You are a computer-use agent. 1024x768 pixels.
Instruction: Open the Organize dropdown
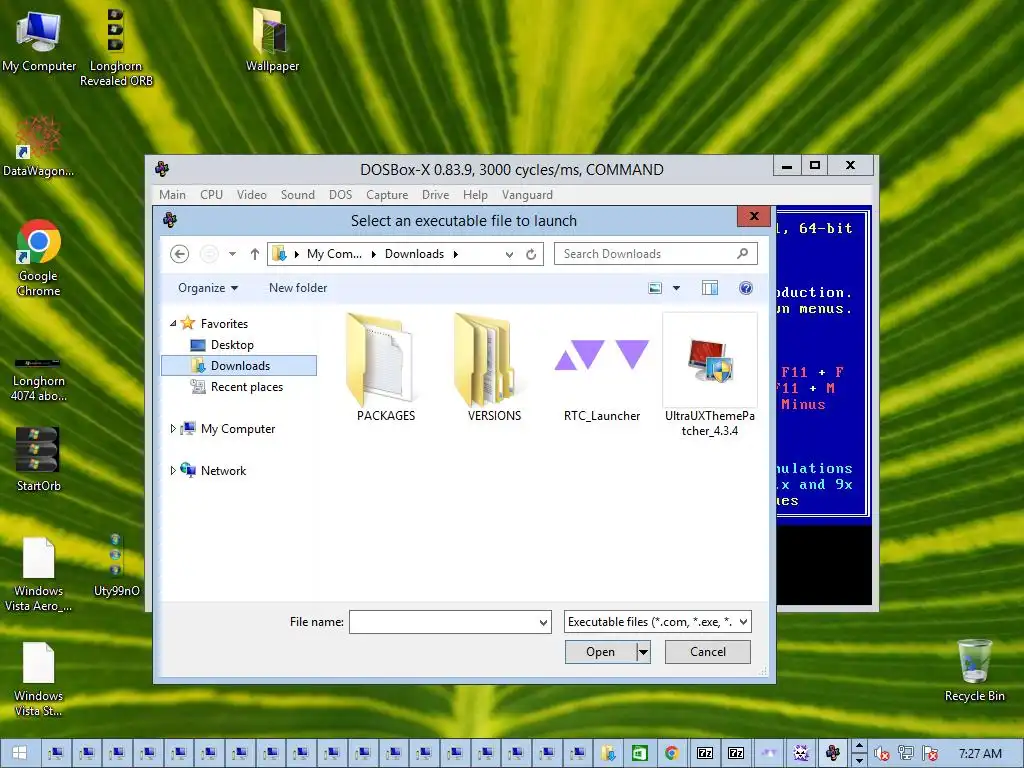click(208, 288)
